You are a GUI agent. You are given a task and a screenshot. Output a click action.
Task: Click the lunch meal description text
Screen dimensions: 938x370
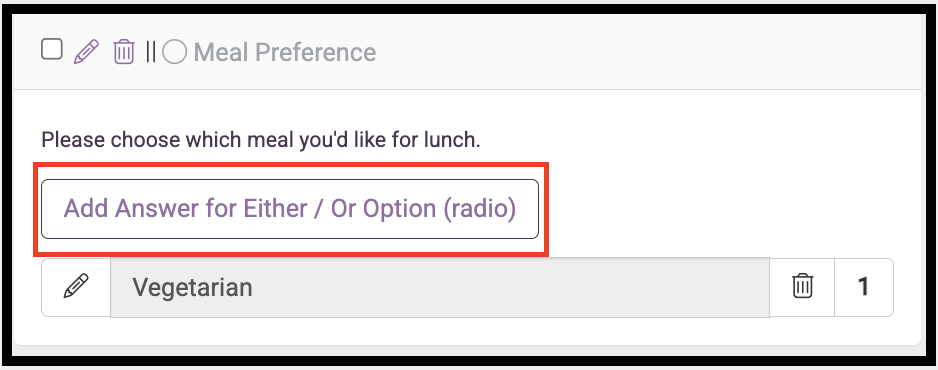261,140
